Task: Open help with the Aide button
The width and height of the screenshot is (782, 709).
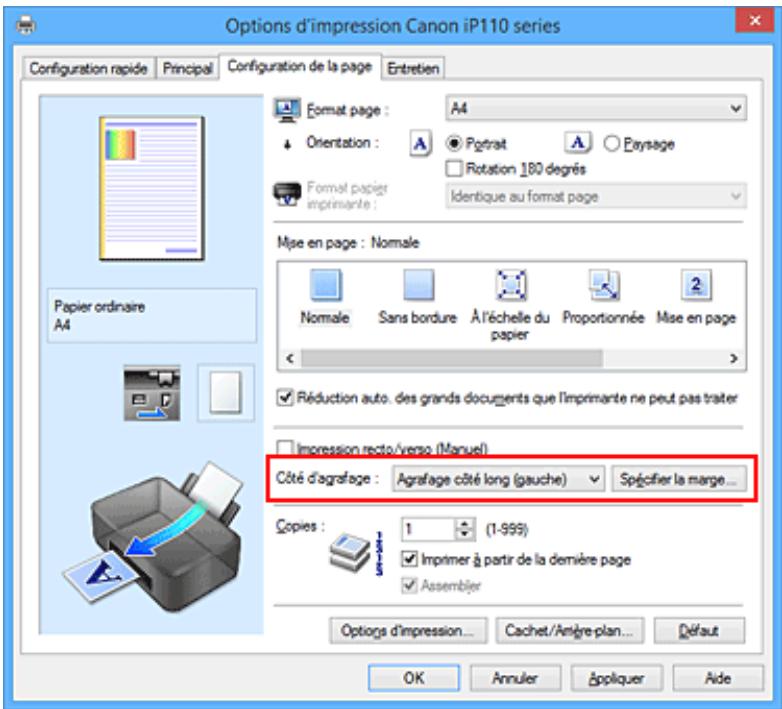Action: point(718,678)
